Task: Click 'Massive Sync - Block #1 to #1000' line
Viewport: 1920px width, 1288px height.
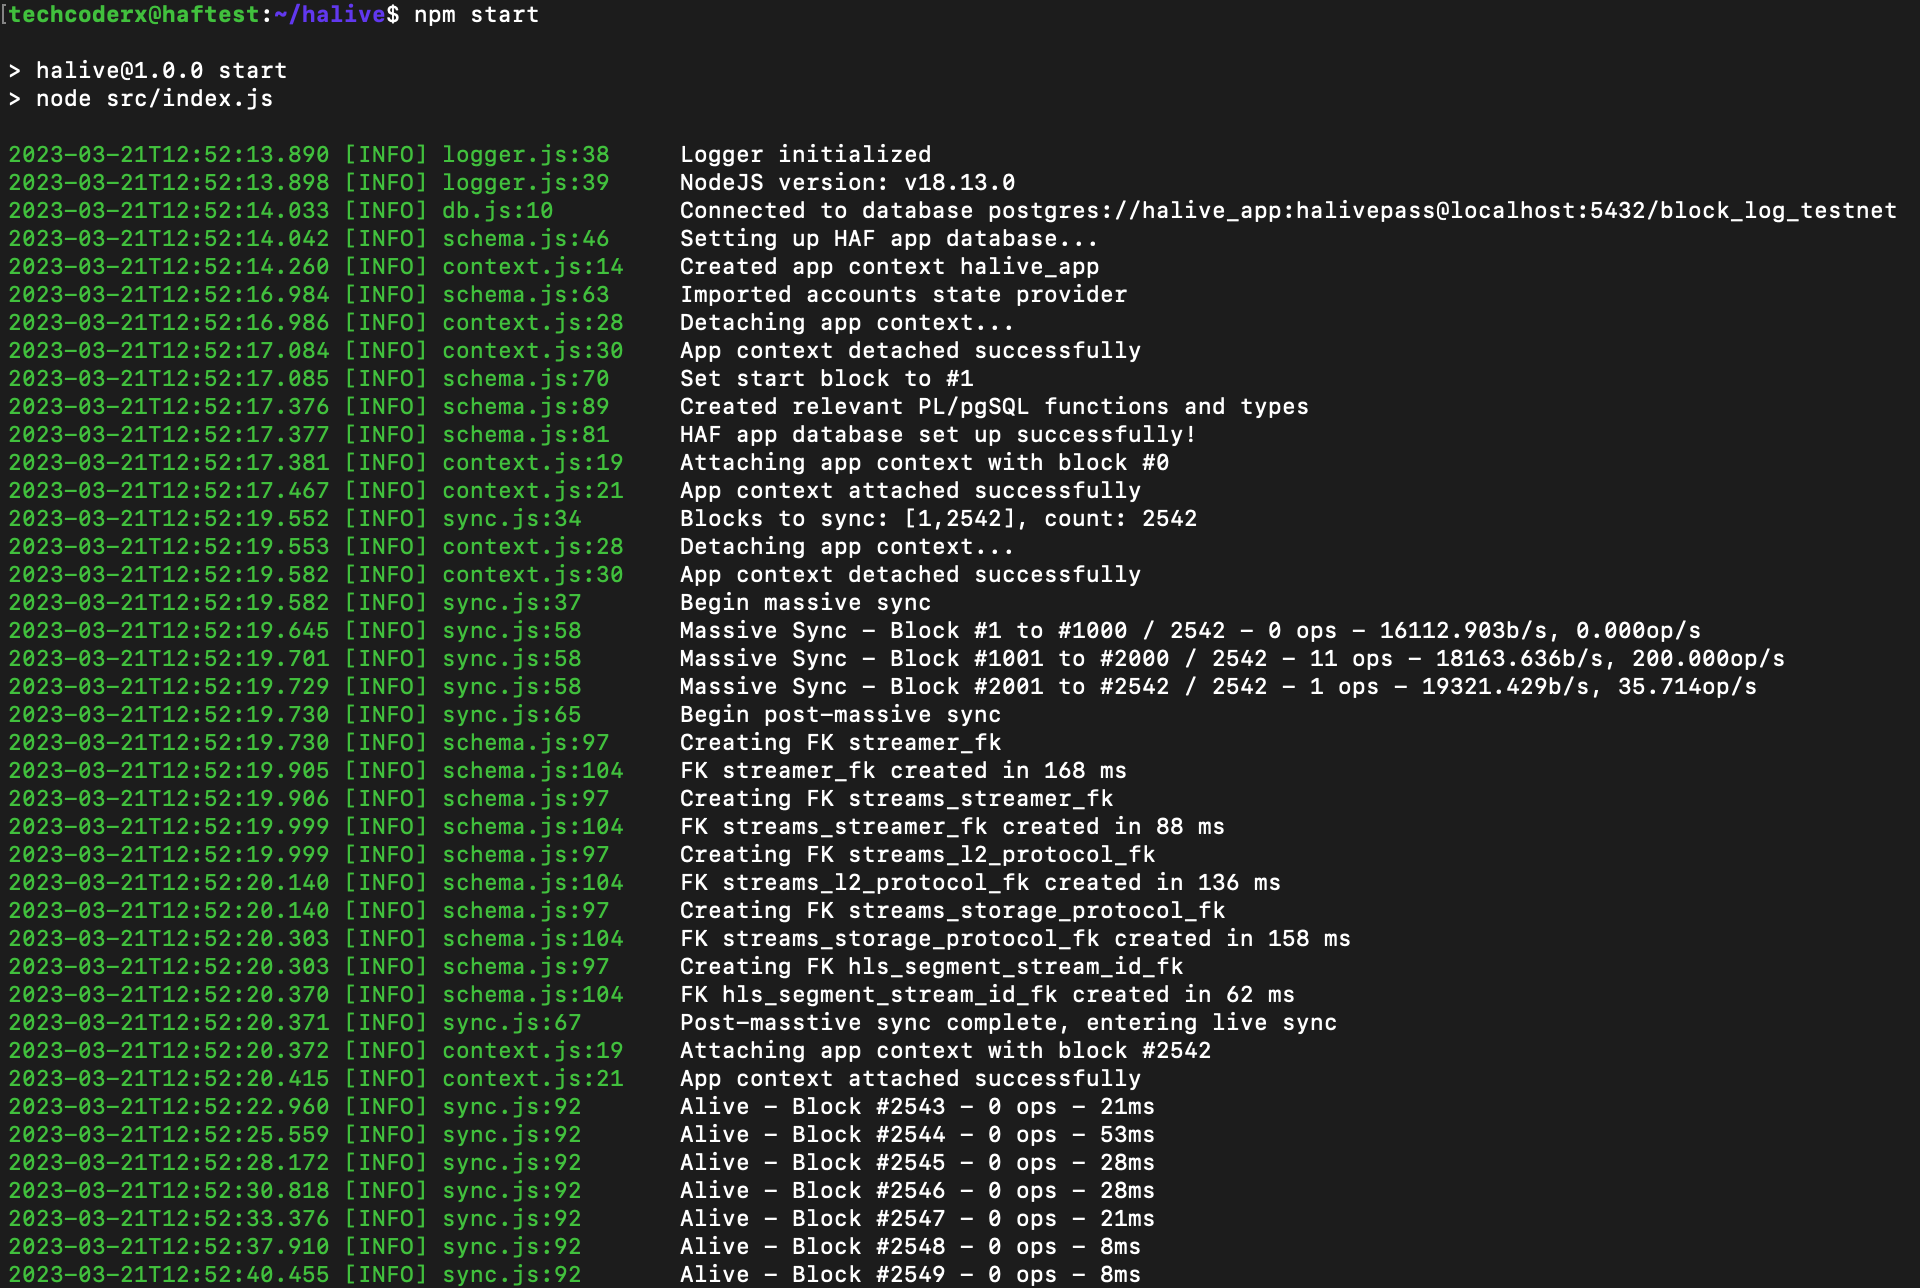Action: [1191, 631]
